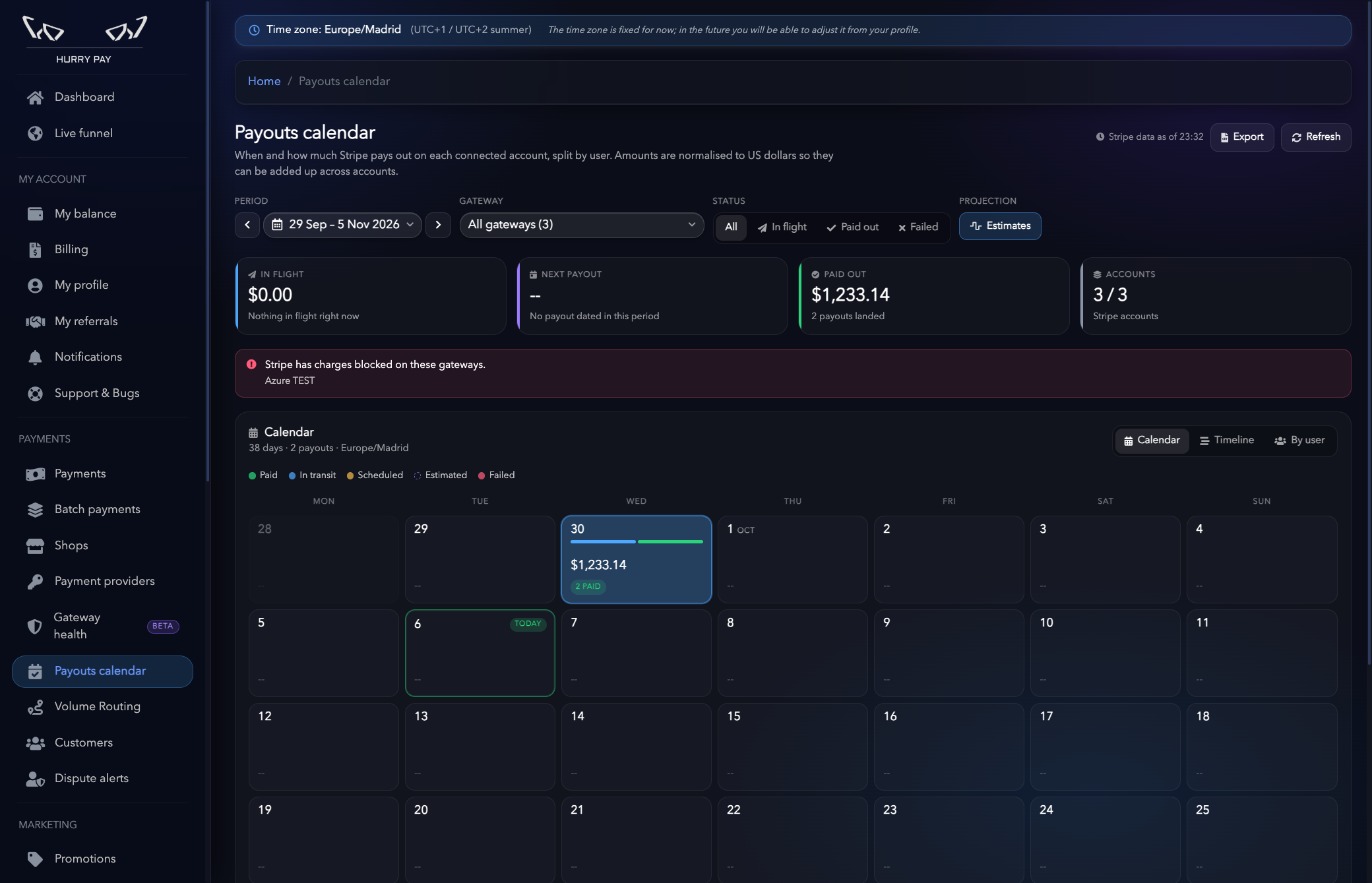Switch to the Calendar view tab

tap(1152, 441)
